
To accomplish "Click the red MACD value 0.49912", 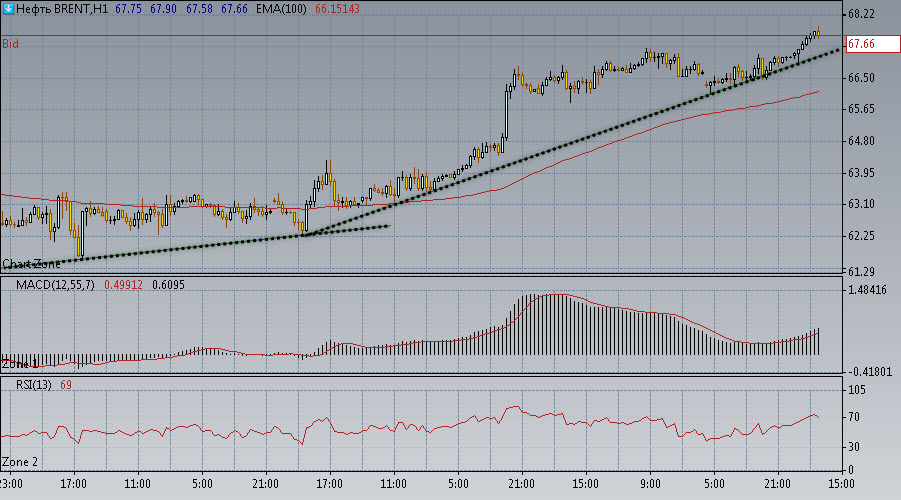I will tap(124, 285).
